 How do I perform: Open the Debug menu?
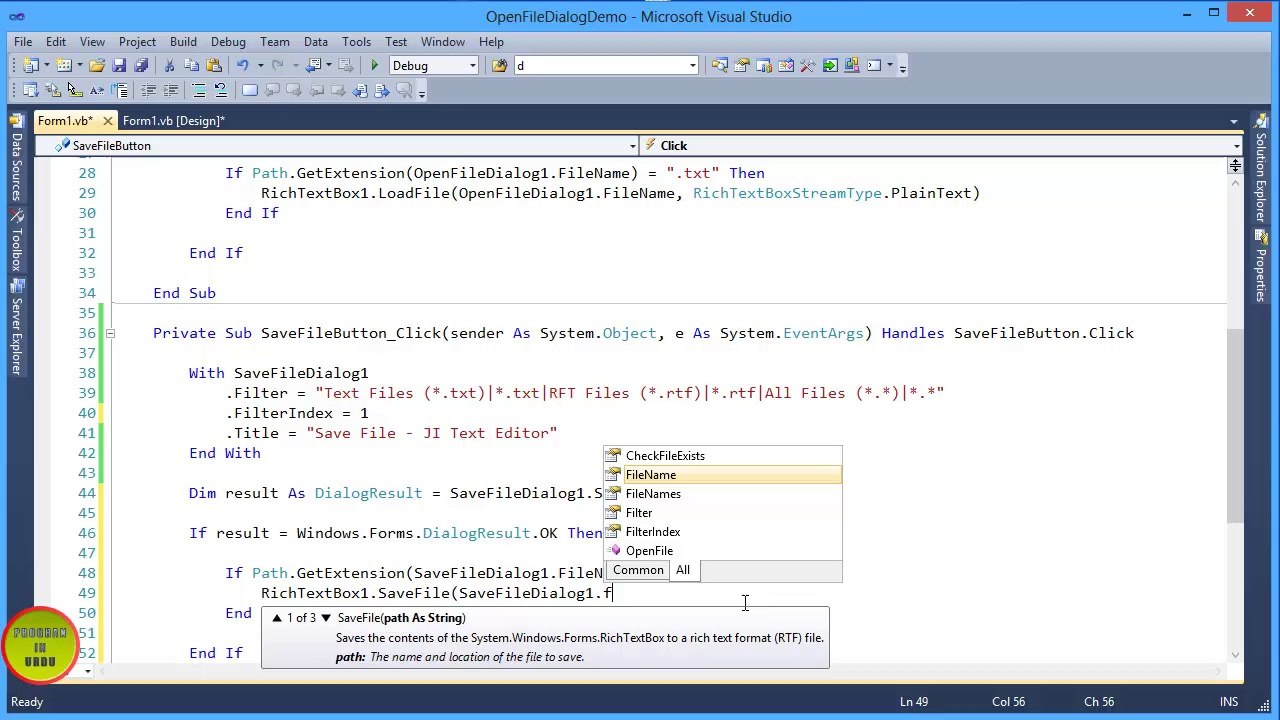tap(228, 42)
